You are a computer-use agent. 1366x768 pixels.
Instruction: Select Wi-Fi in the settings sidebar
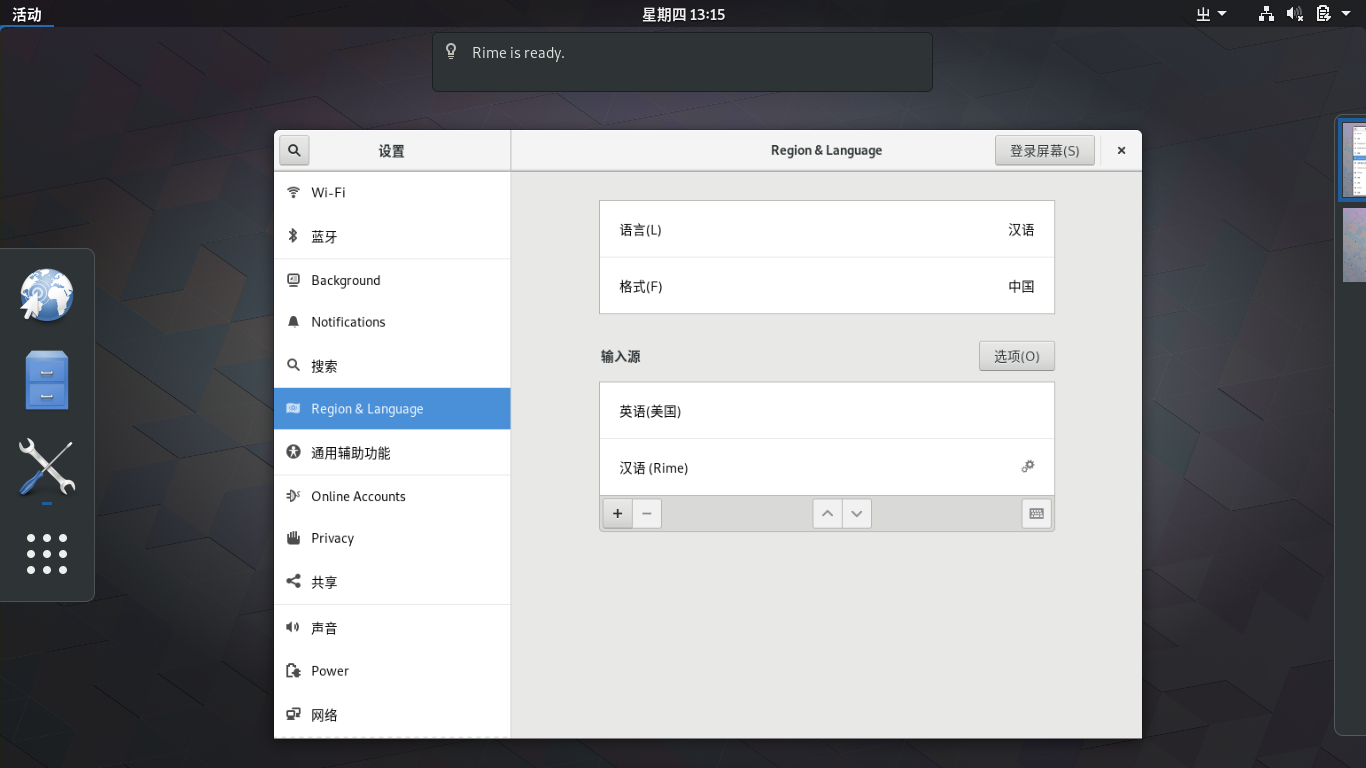[x=392, y=193]
